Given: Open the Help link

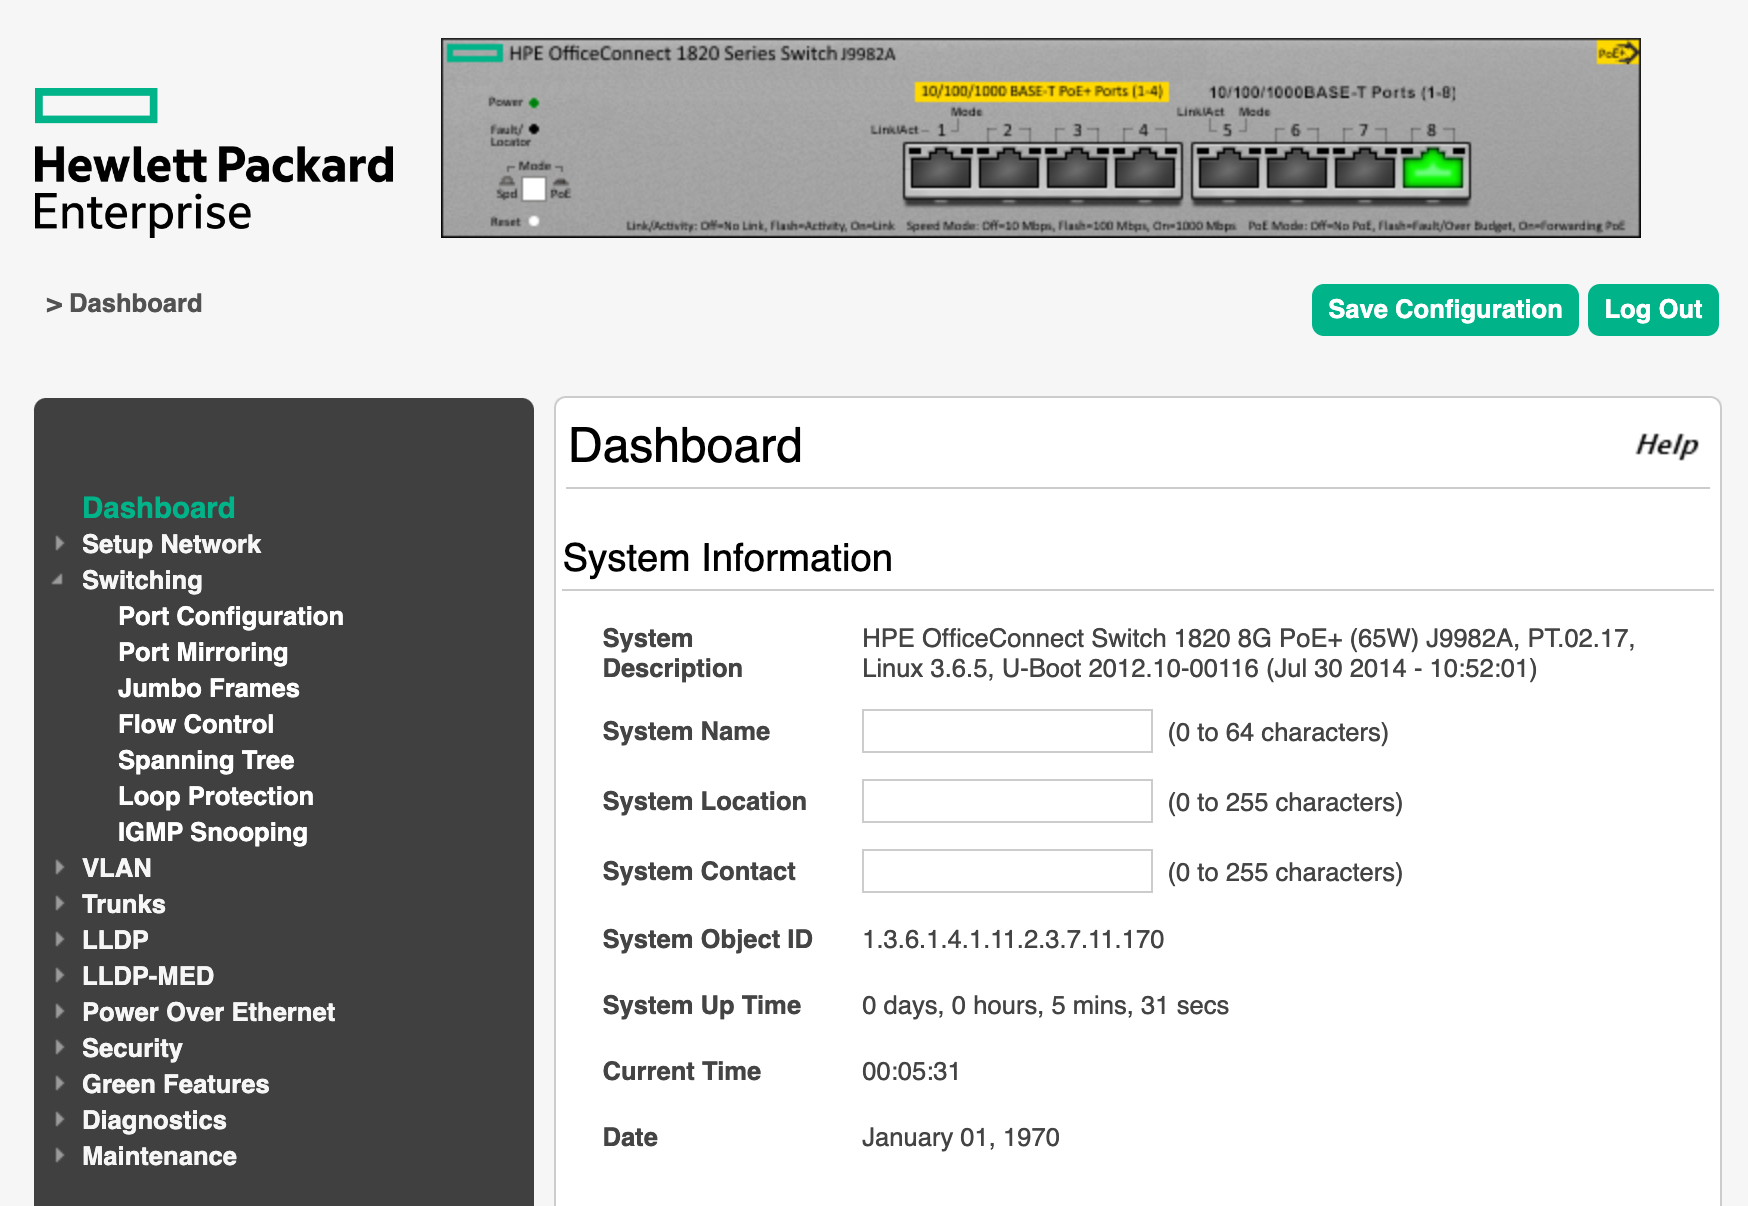Looking at the screenshot, I should coord(1667,445).
